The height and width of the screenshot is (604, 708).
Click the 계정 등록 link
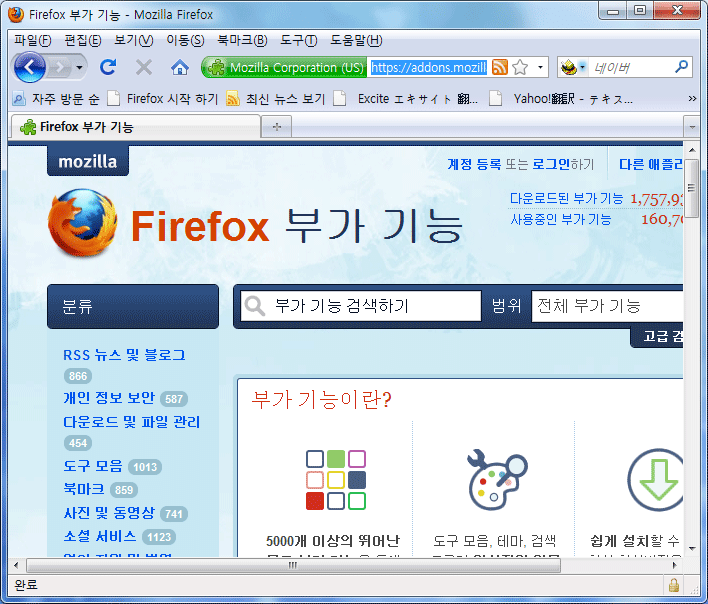474,164
